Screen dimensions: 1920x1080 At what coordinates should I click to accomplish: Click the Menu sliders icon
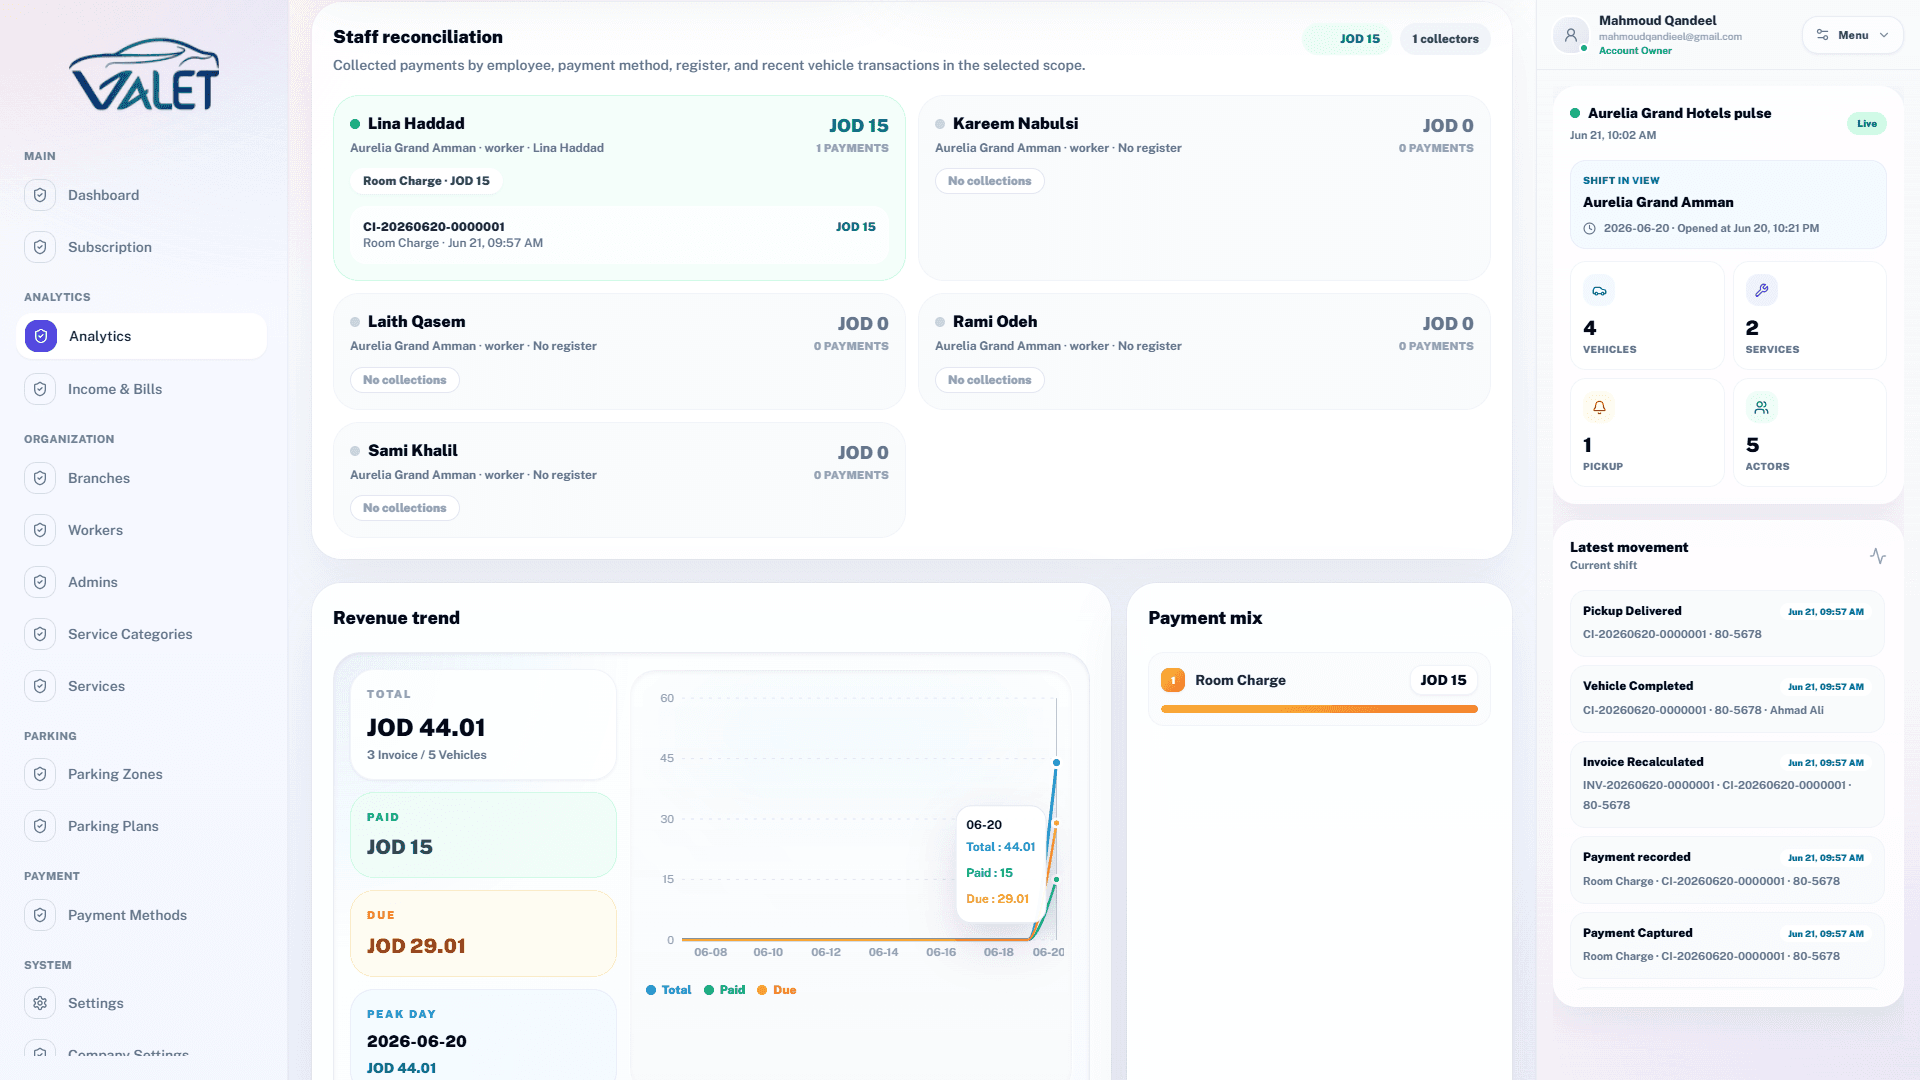pos(1823,35)
